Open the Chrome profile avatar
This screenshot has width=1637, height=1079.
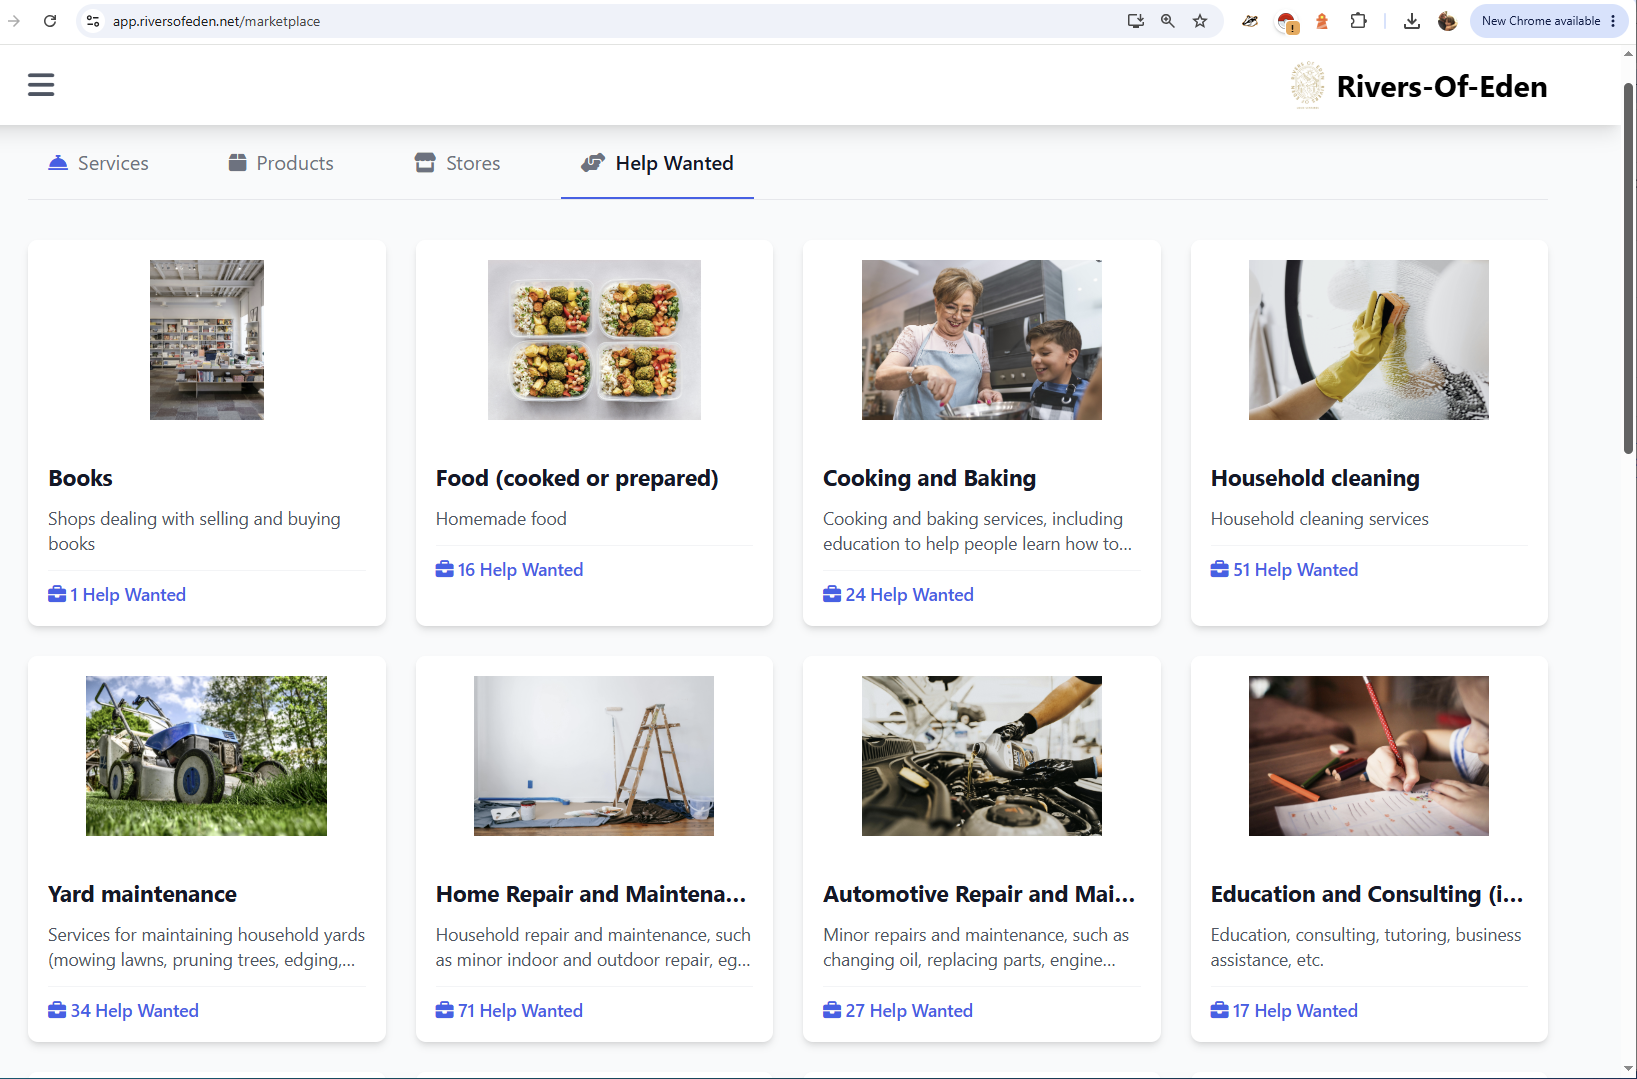1447,21
